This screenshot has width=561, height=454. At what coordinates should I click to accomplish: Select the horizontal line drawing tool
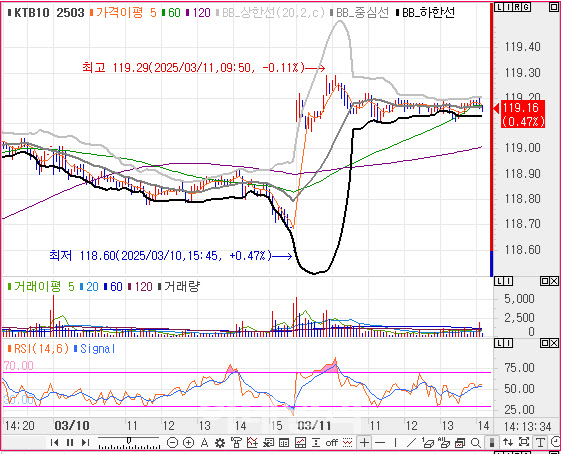pos(380,443)
